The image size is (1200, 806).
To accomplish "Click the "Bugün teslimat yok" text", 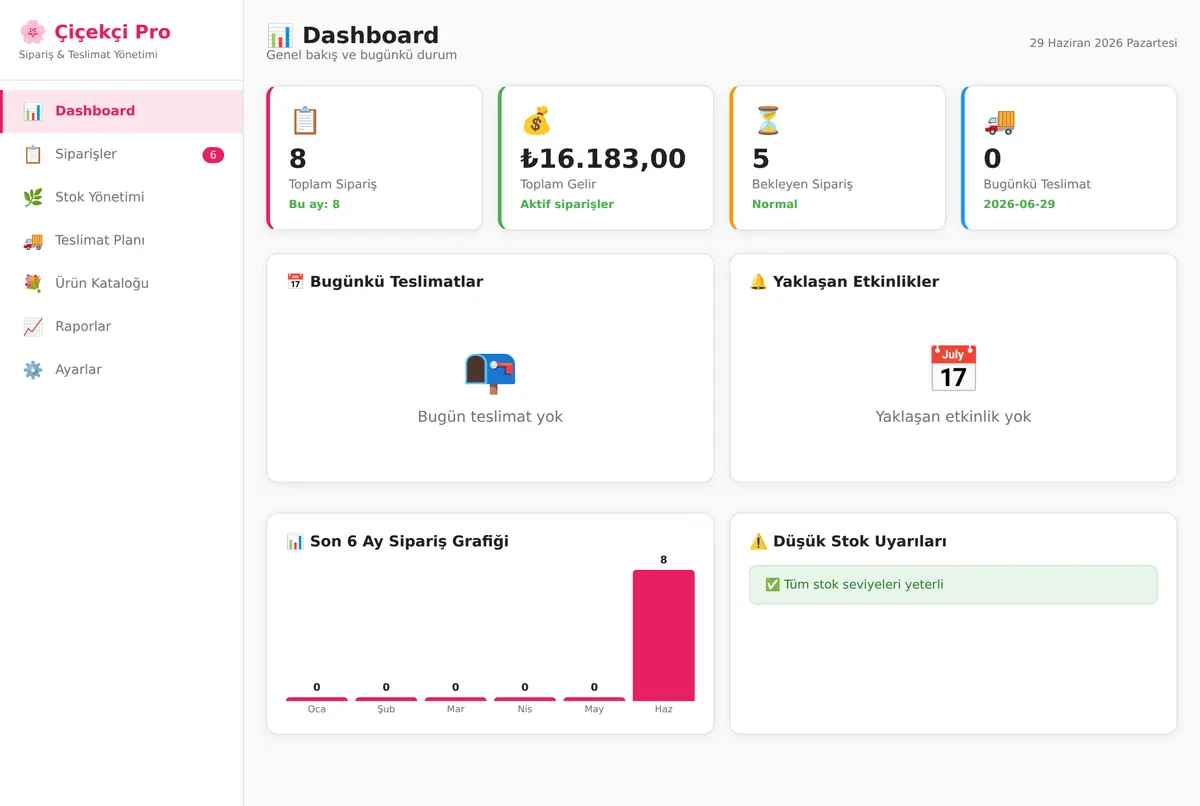I will tap(490, 417).
